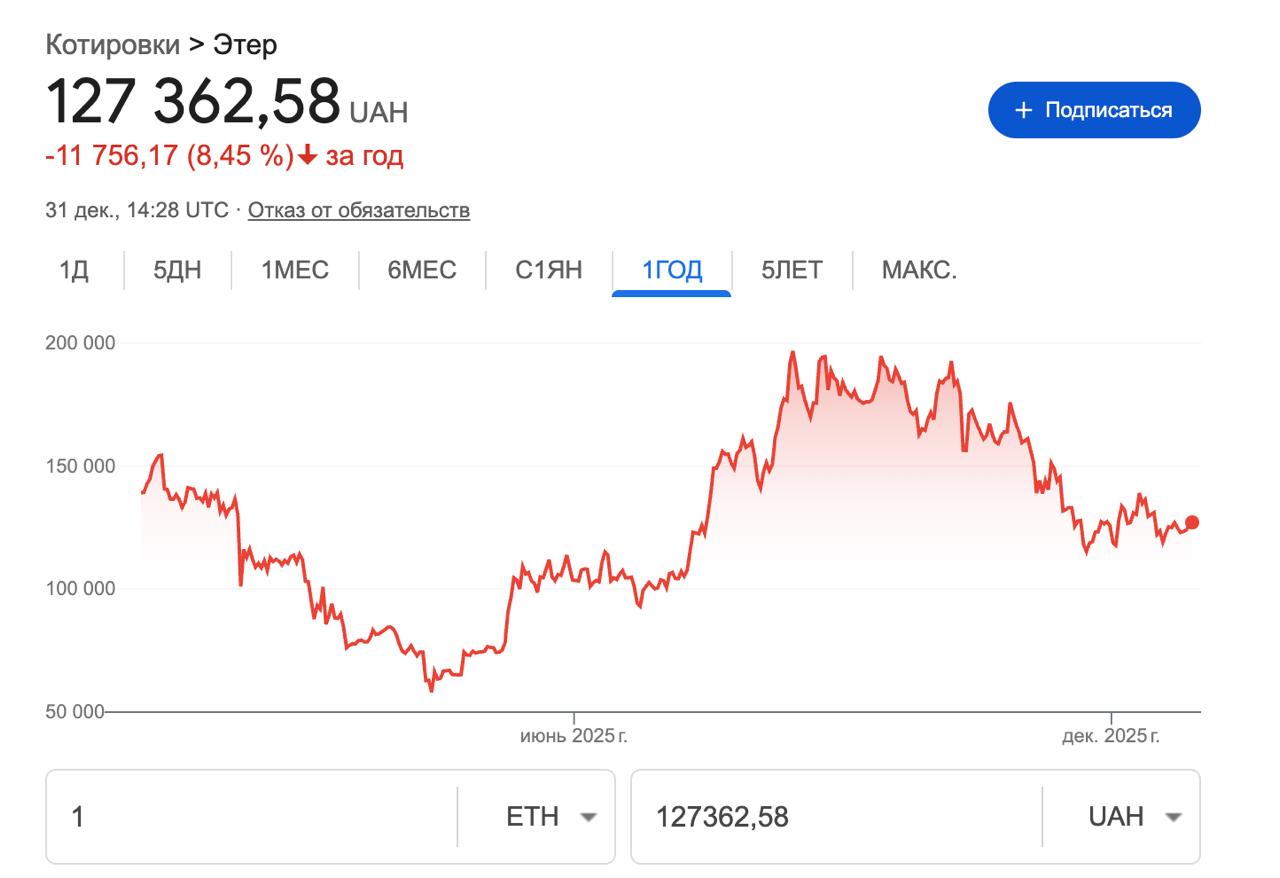Show the МАКС. full history tab
Image resolution: width=1280 pixels, height=878 pixels.
click(x=919, y=270)
